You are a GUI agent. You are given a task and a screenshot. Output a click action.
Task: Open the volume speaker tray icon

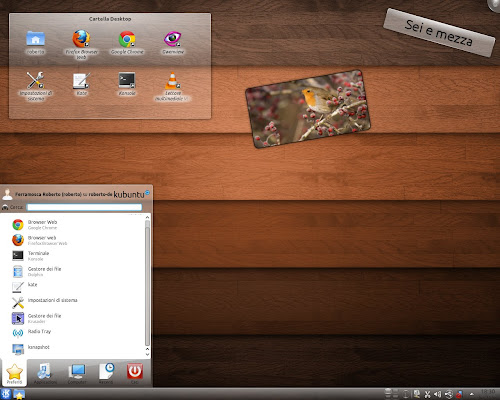[438, 394]
